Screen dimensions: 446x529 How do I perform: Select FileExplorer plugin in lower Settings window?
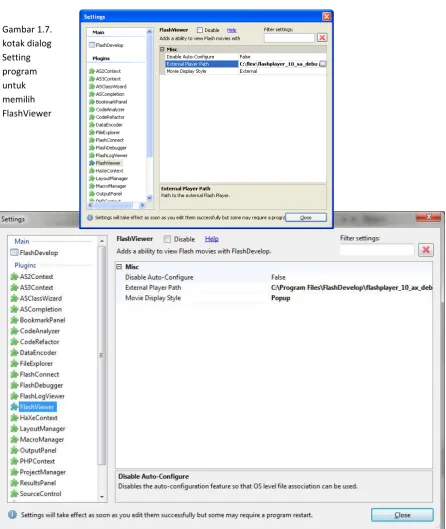click(x=32, y=363)
